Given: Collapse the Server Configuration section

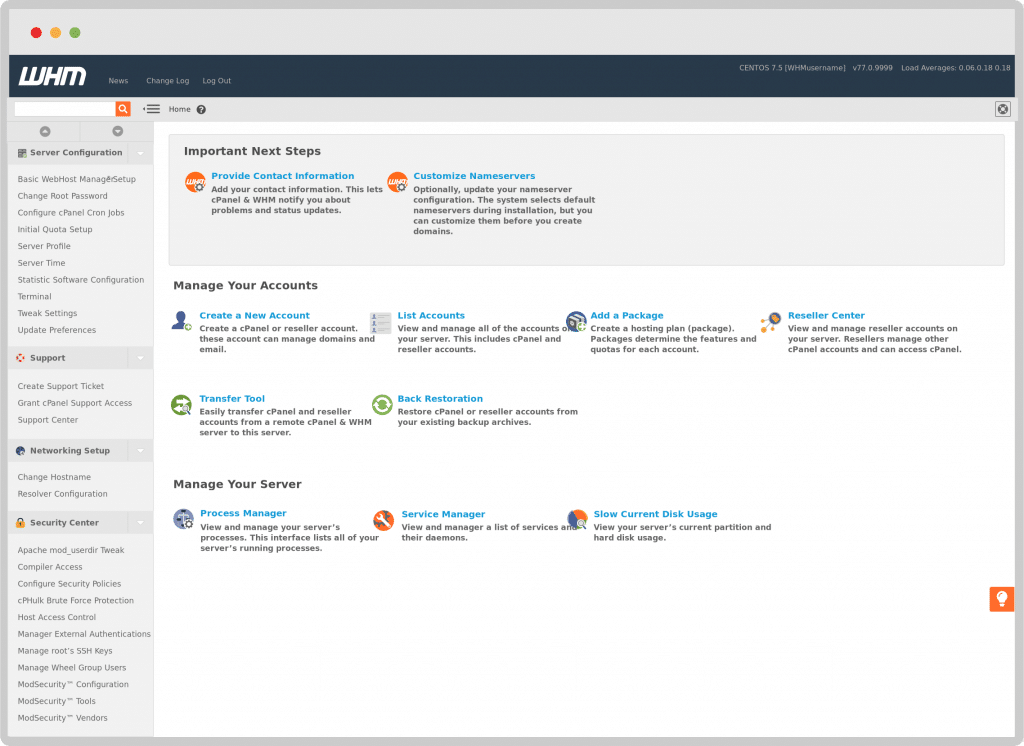Looking at the screenshot, I should [x=139, y=152].
